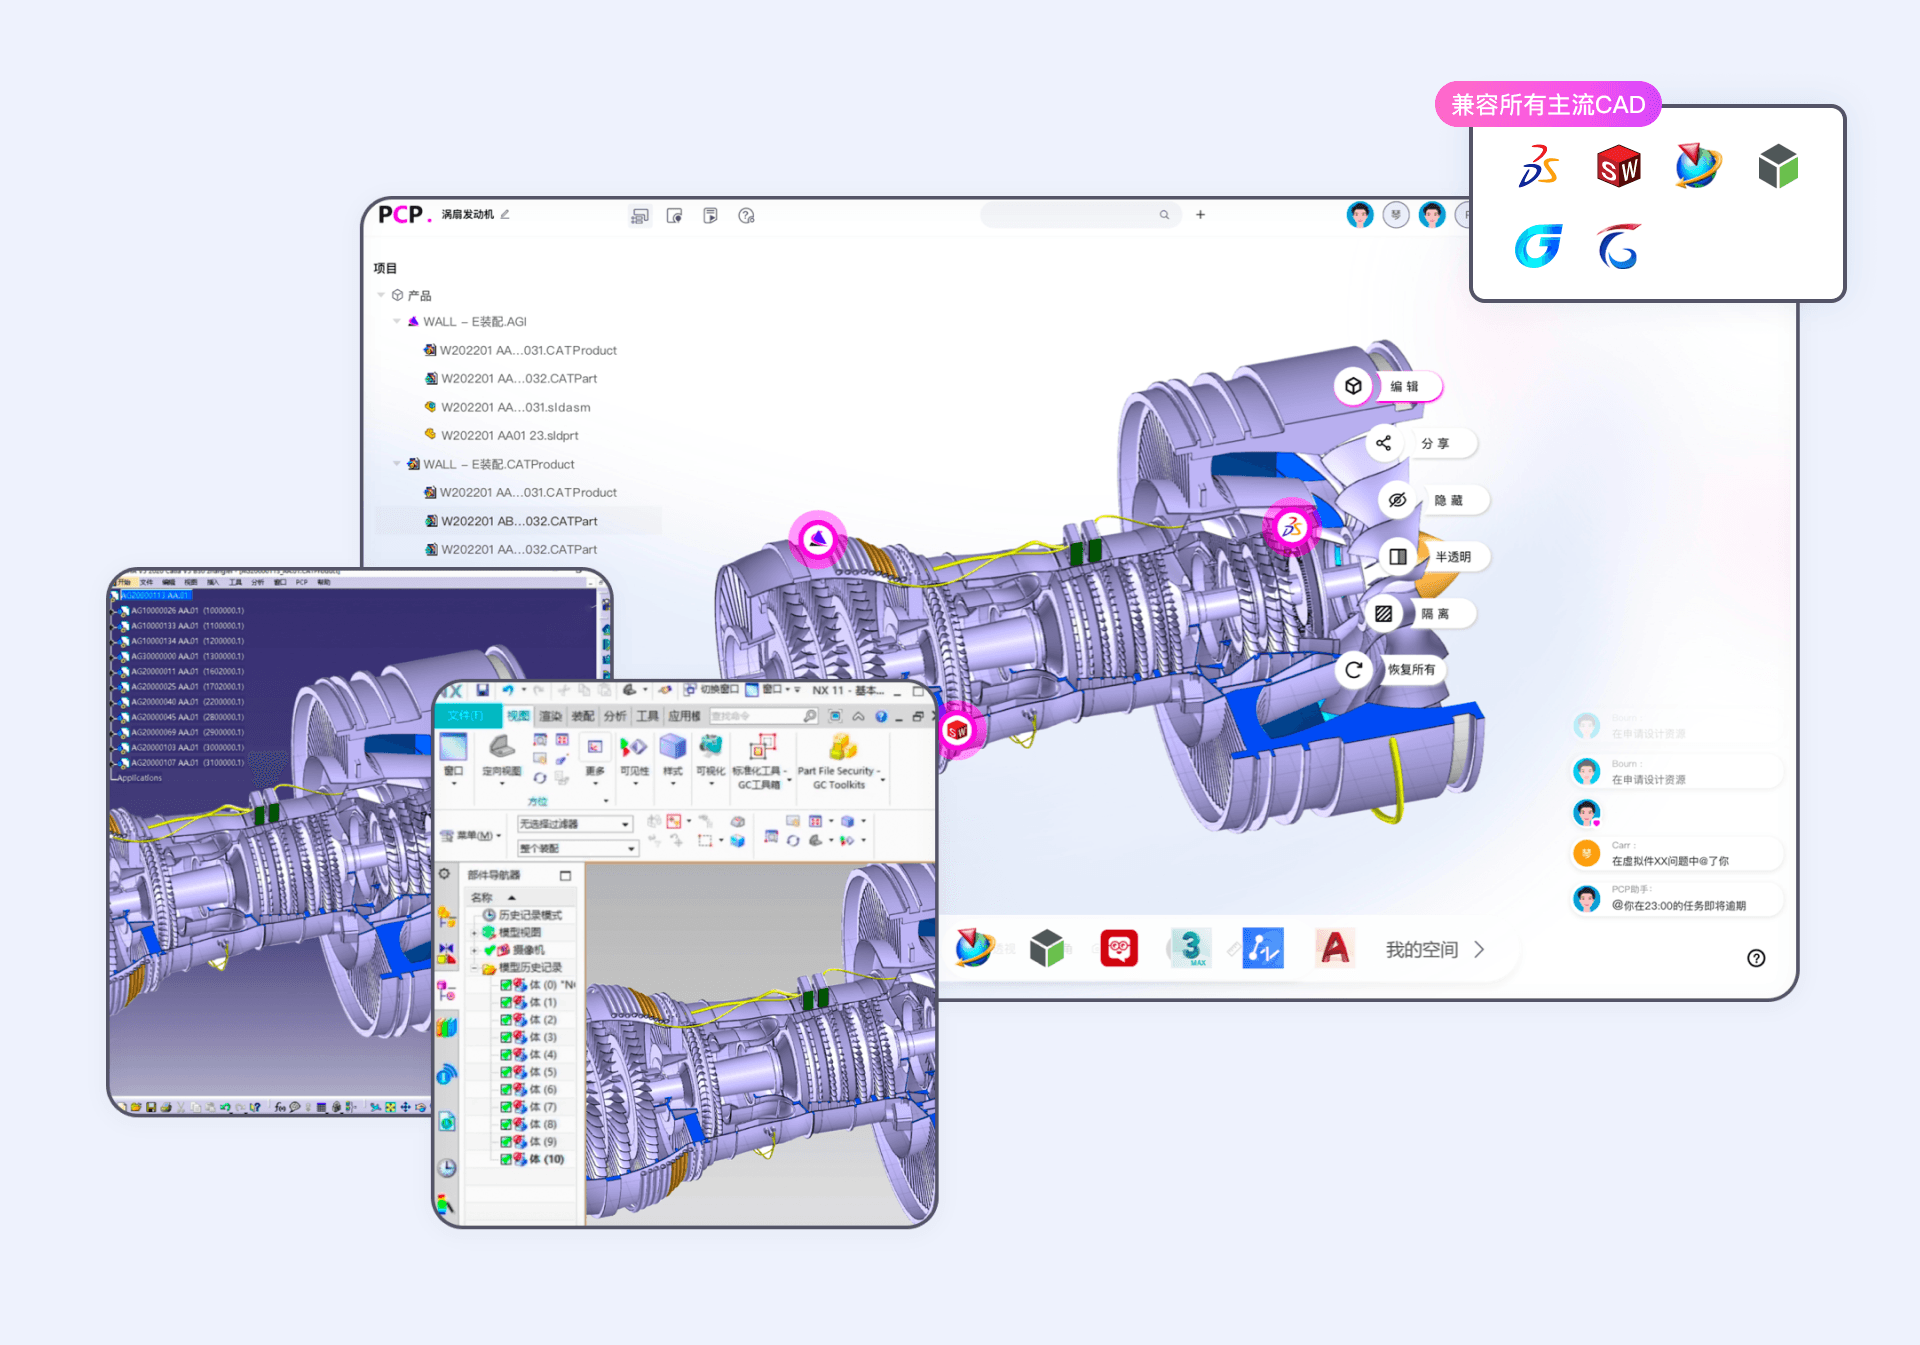Collapse the 模型历史记录 tree node
The image size is (1920, 1345).
(x=474, y=968)
